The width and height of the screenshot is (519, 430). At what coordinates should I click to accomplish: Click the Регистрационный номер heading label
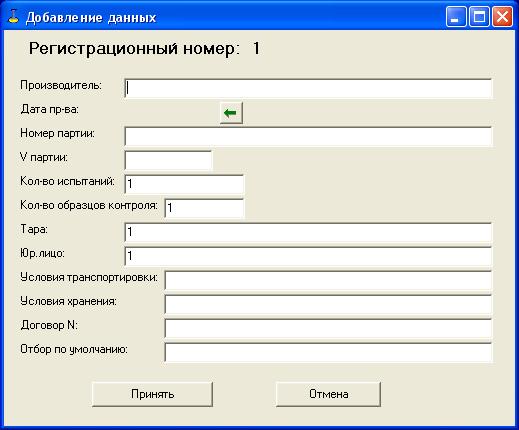point(134,49)
